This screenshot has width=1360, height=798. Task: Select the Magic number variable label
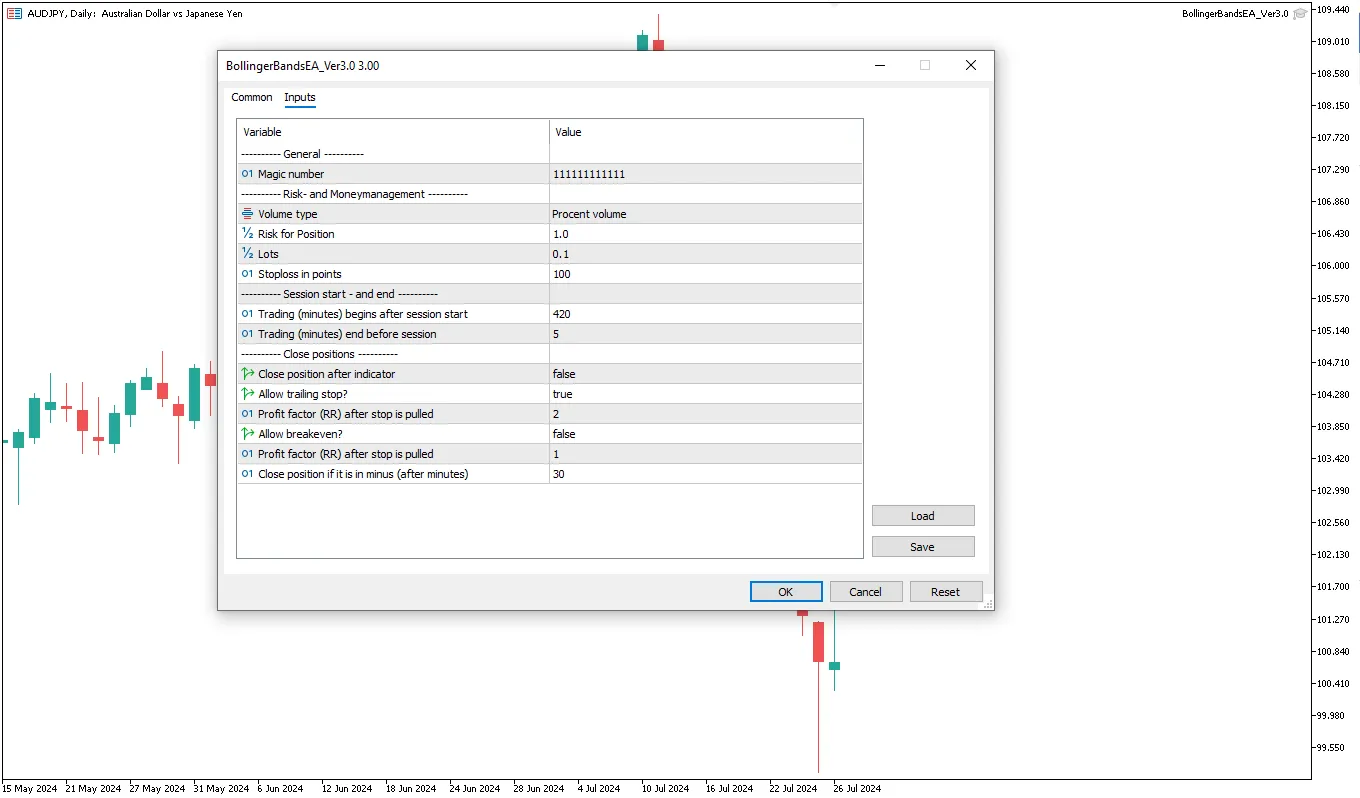[x=291, y=174]
